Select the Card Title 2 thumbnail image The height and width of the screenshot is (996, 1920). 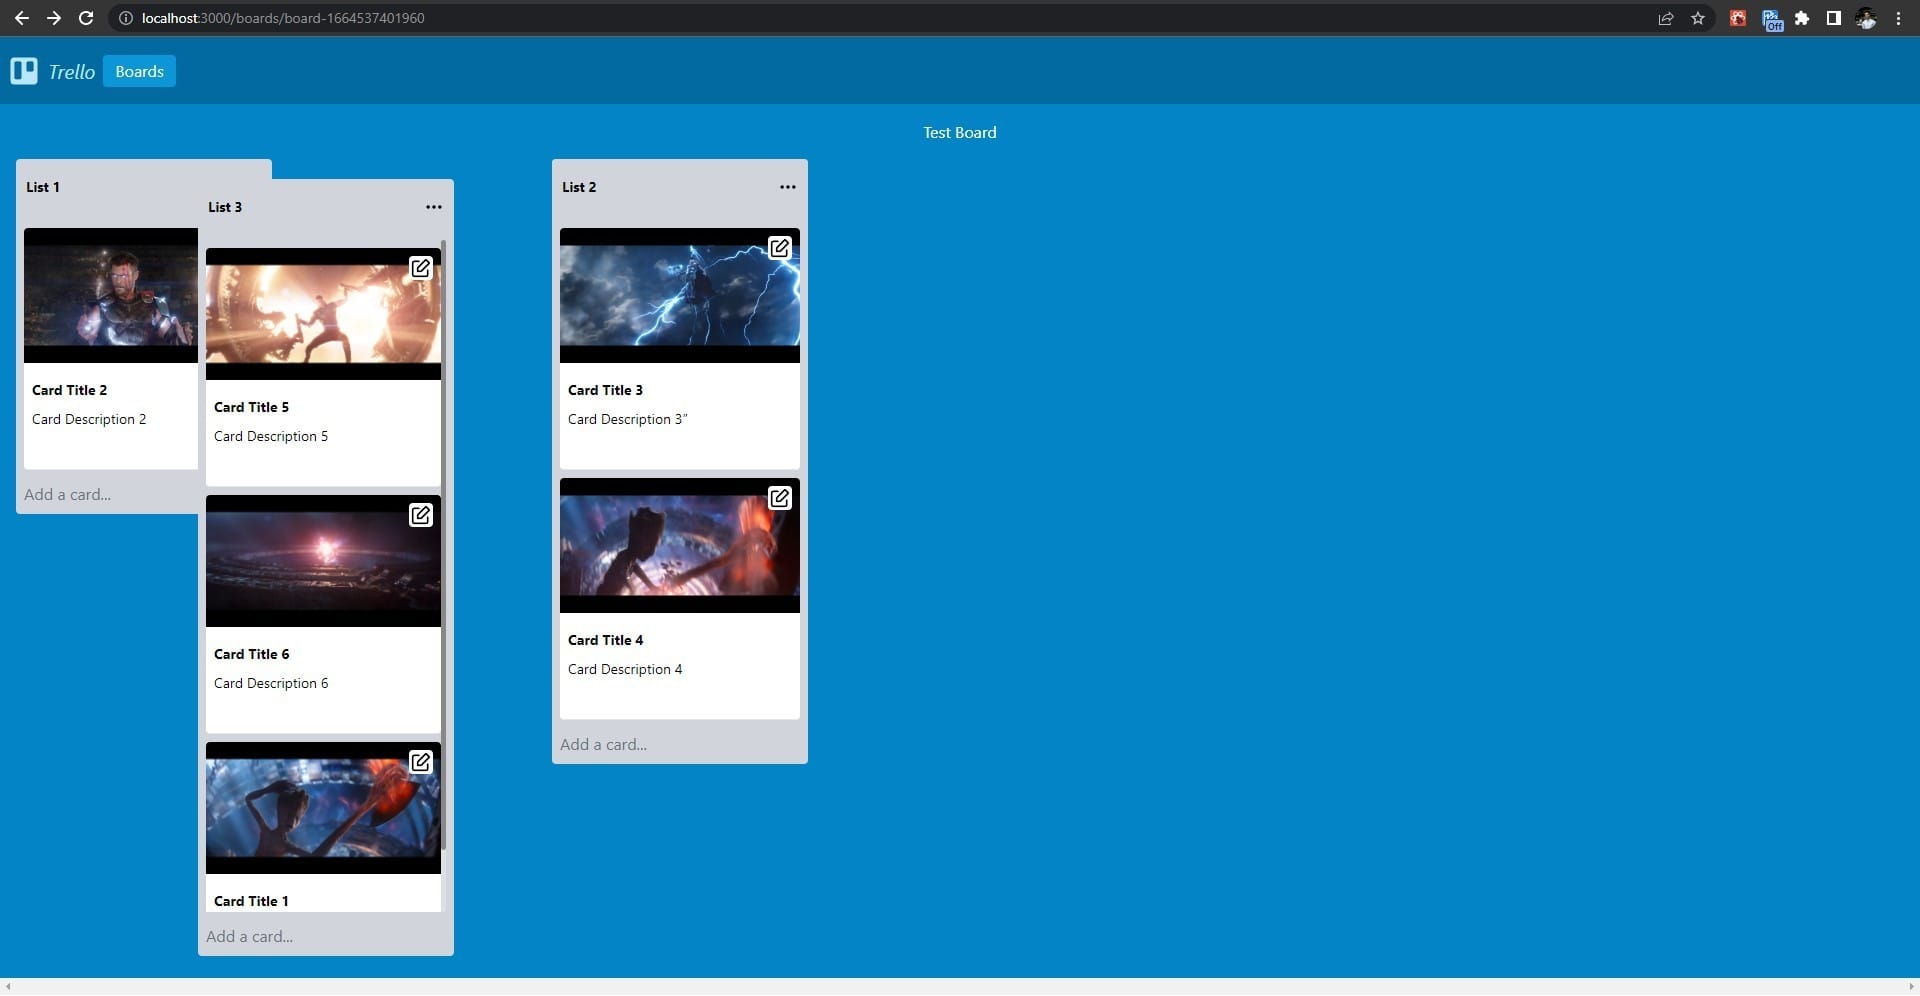coord(111,295)
